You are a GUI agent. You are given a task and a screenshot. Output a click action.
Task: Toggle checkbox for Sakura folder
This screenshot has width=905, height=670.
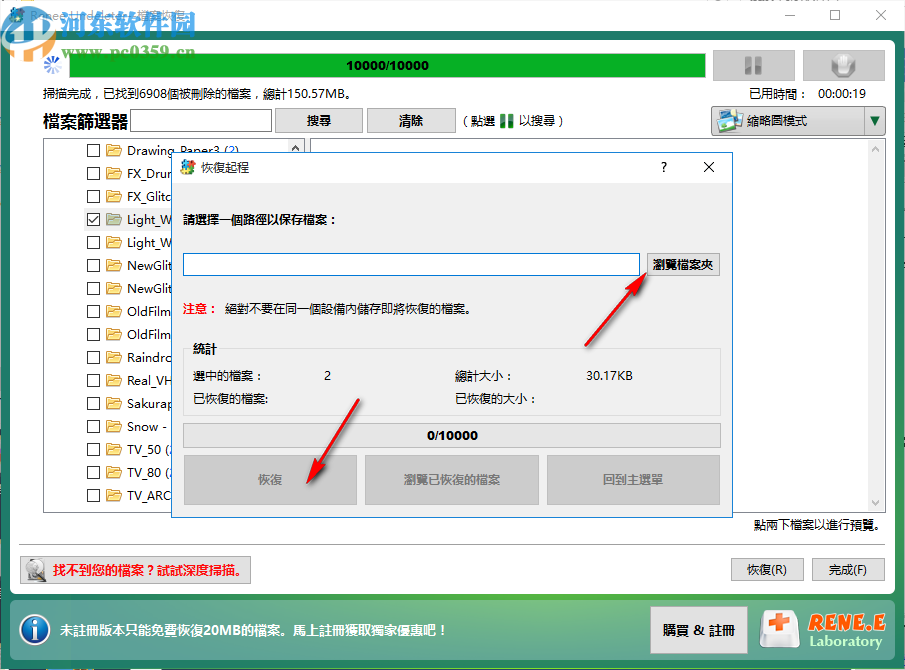click(x=93, y=403)
